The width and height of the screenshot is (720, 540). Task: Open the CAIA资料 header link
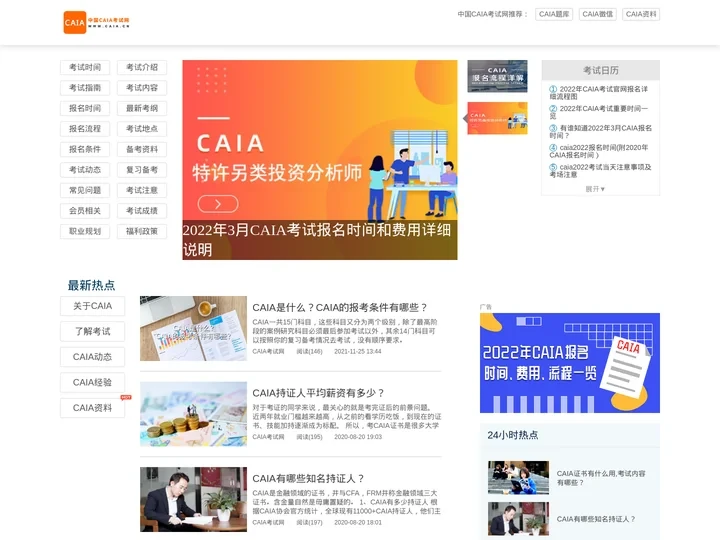click(641, 14)
